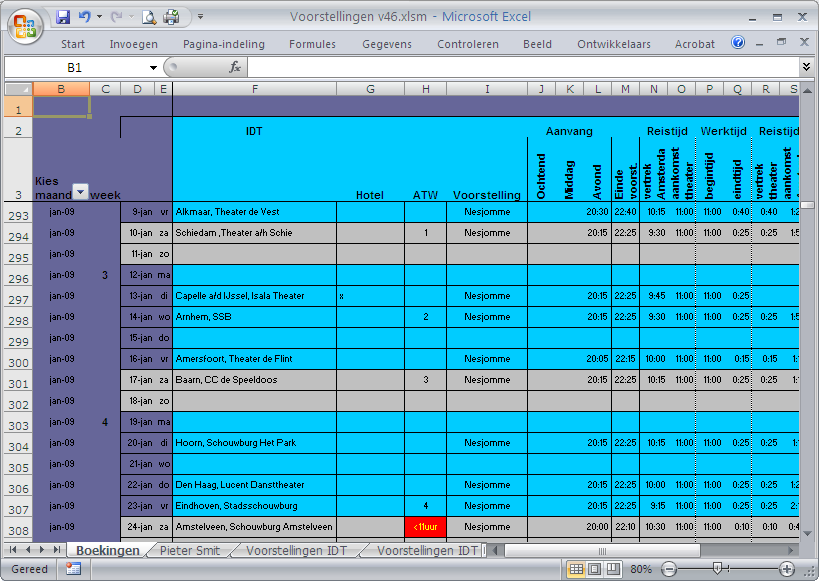Save the workbook from Quick Access toolbar
This screenshot has width=819, height=581.
tap(63, 17)
